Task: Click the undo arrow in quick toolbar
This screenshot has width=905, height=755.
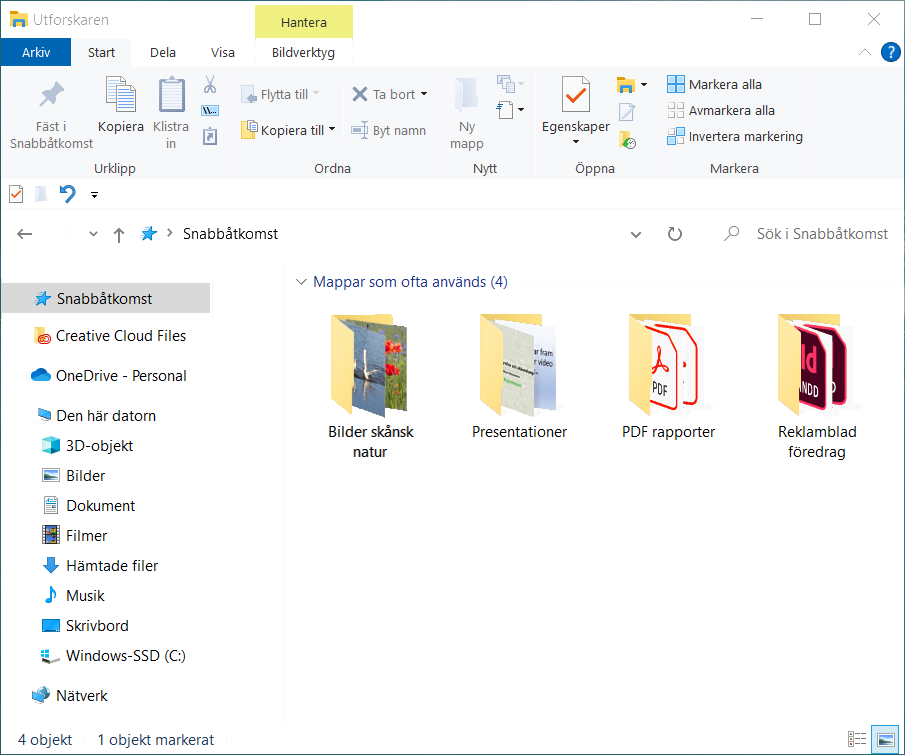Action: coord(67,194)
